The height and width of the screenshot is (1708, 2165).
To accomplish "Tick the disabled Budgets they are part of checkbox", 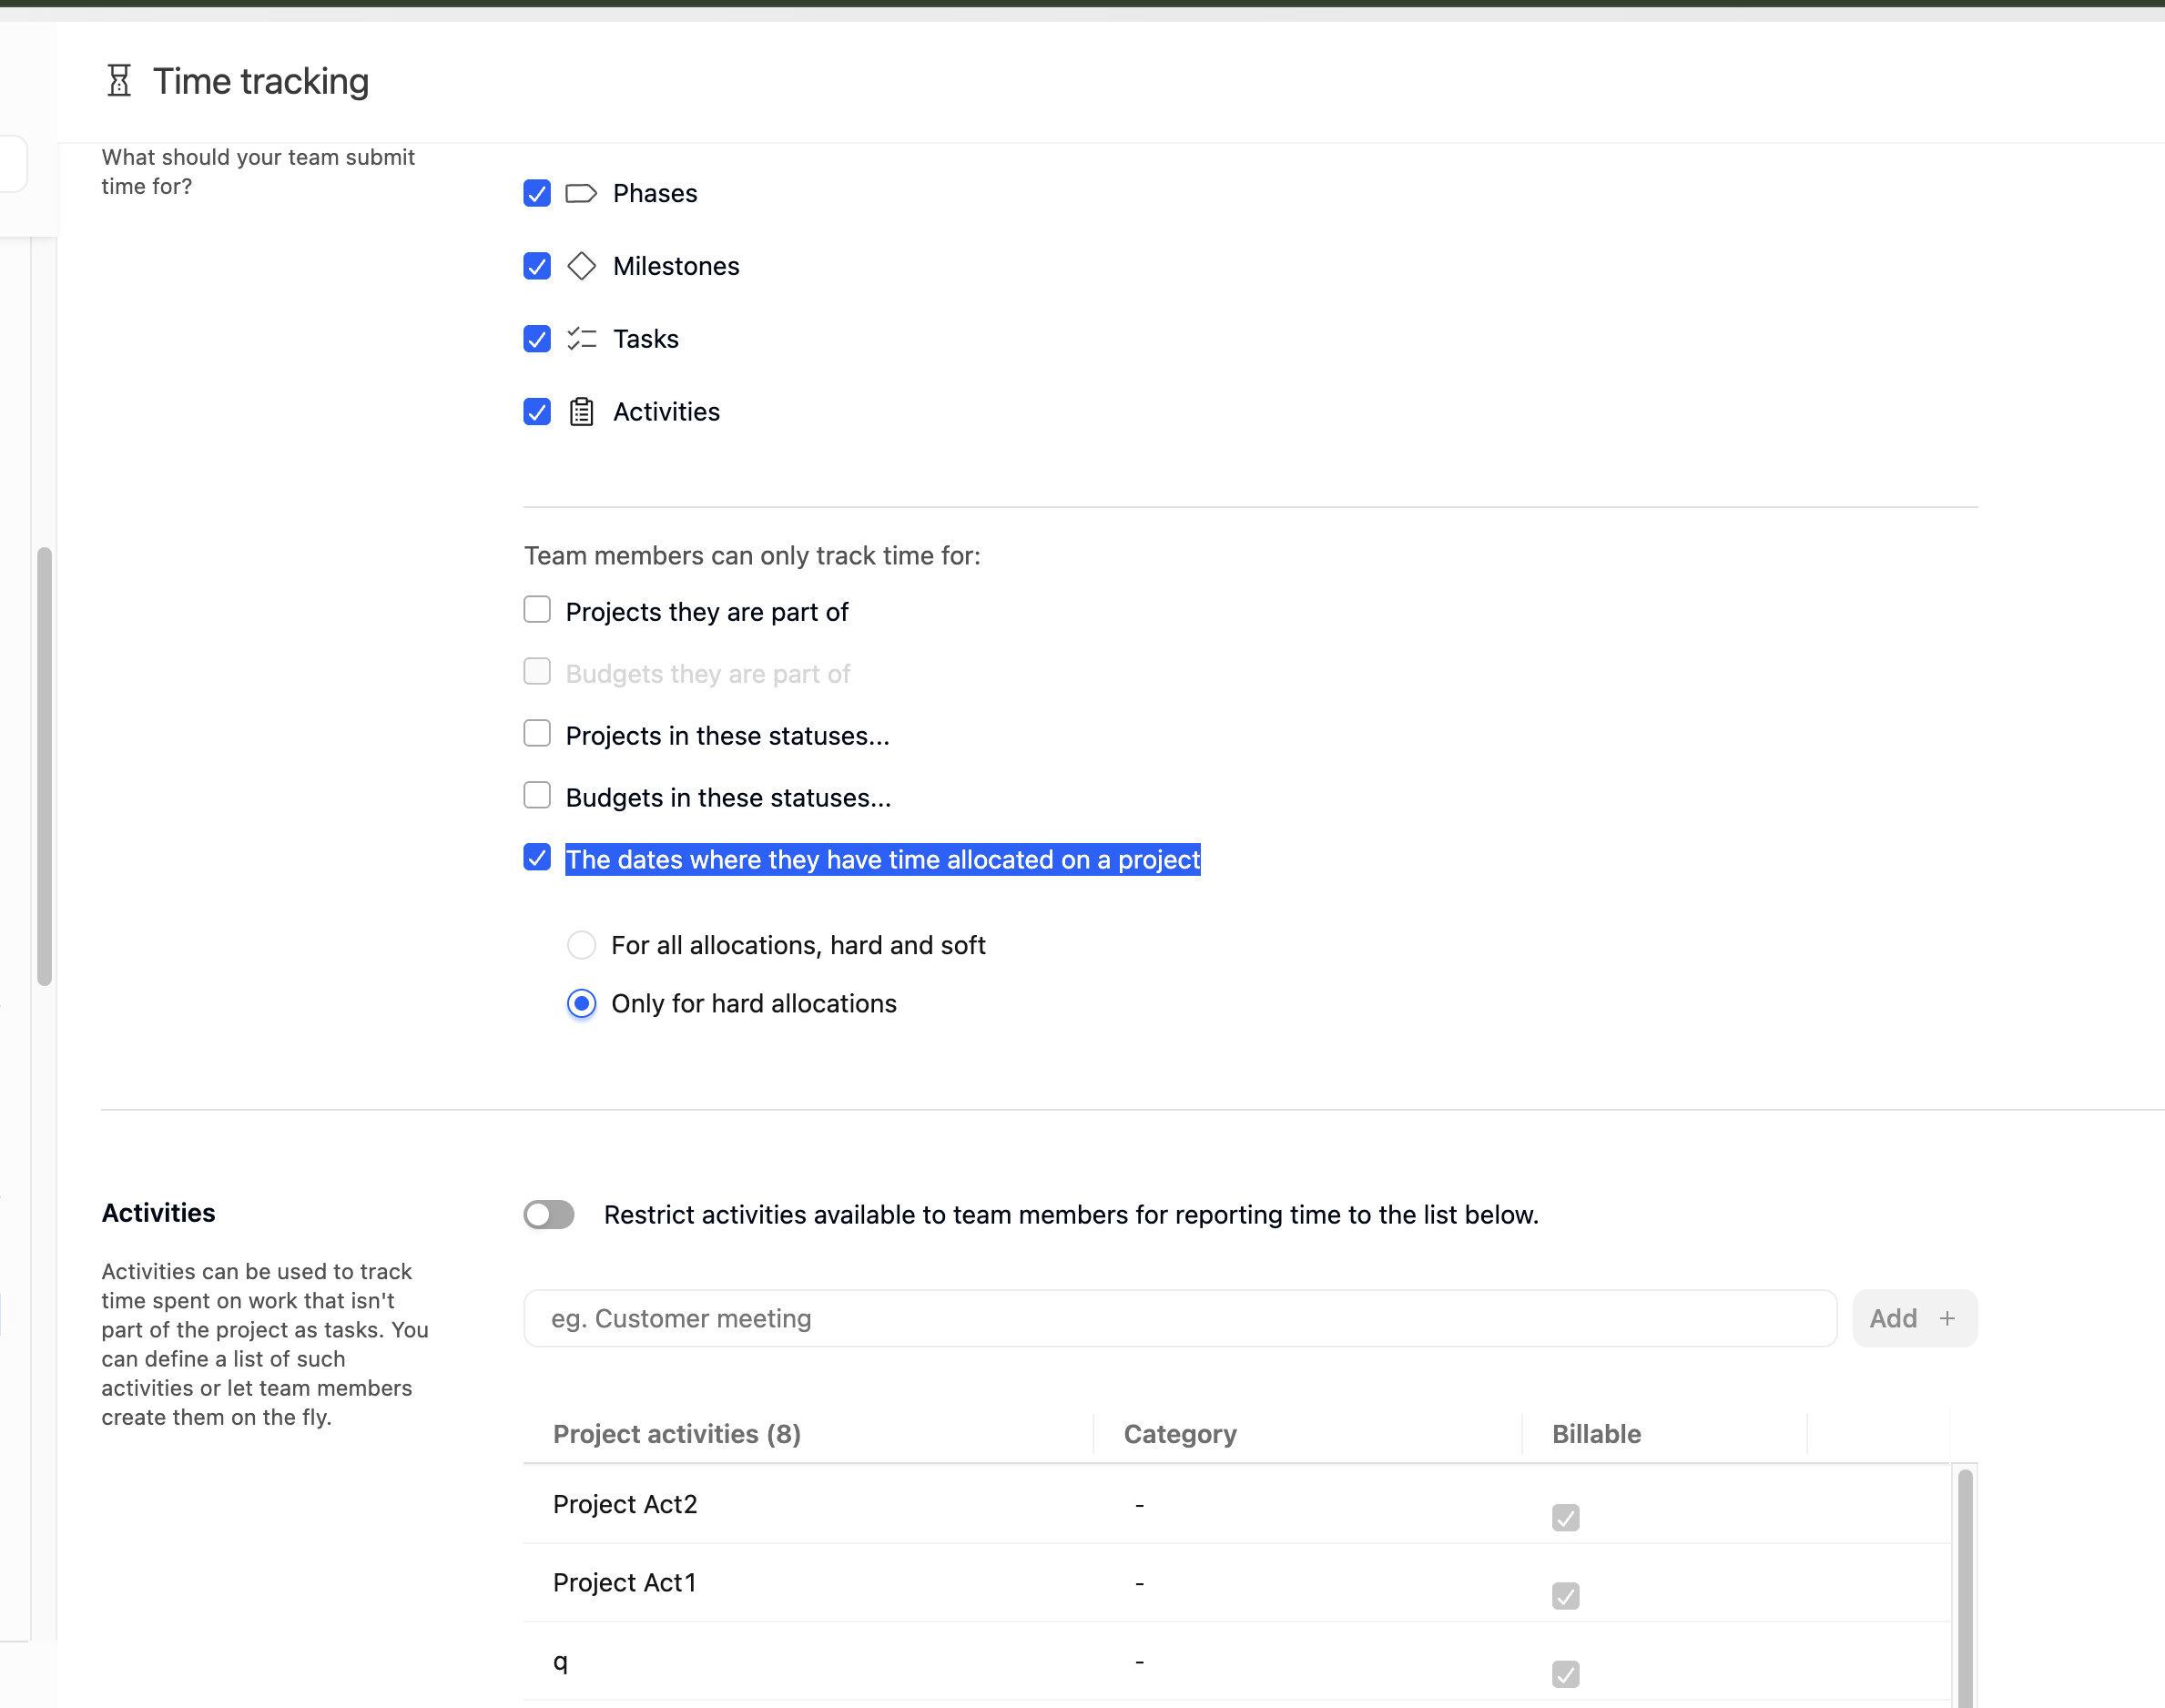I will point(537,672).
